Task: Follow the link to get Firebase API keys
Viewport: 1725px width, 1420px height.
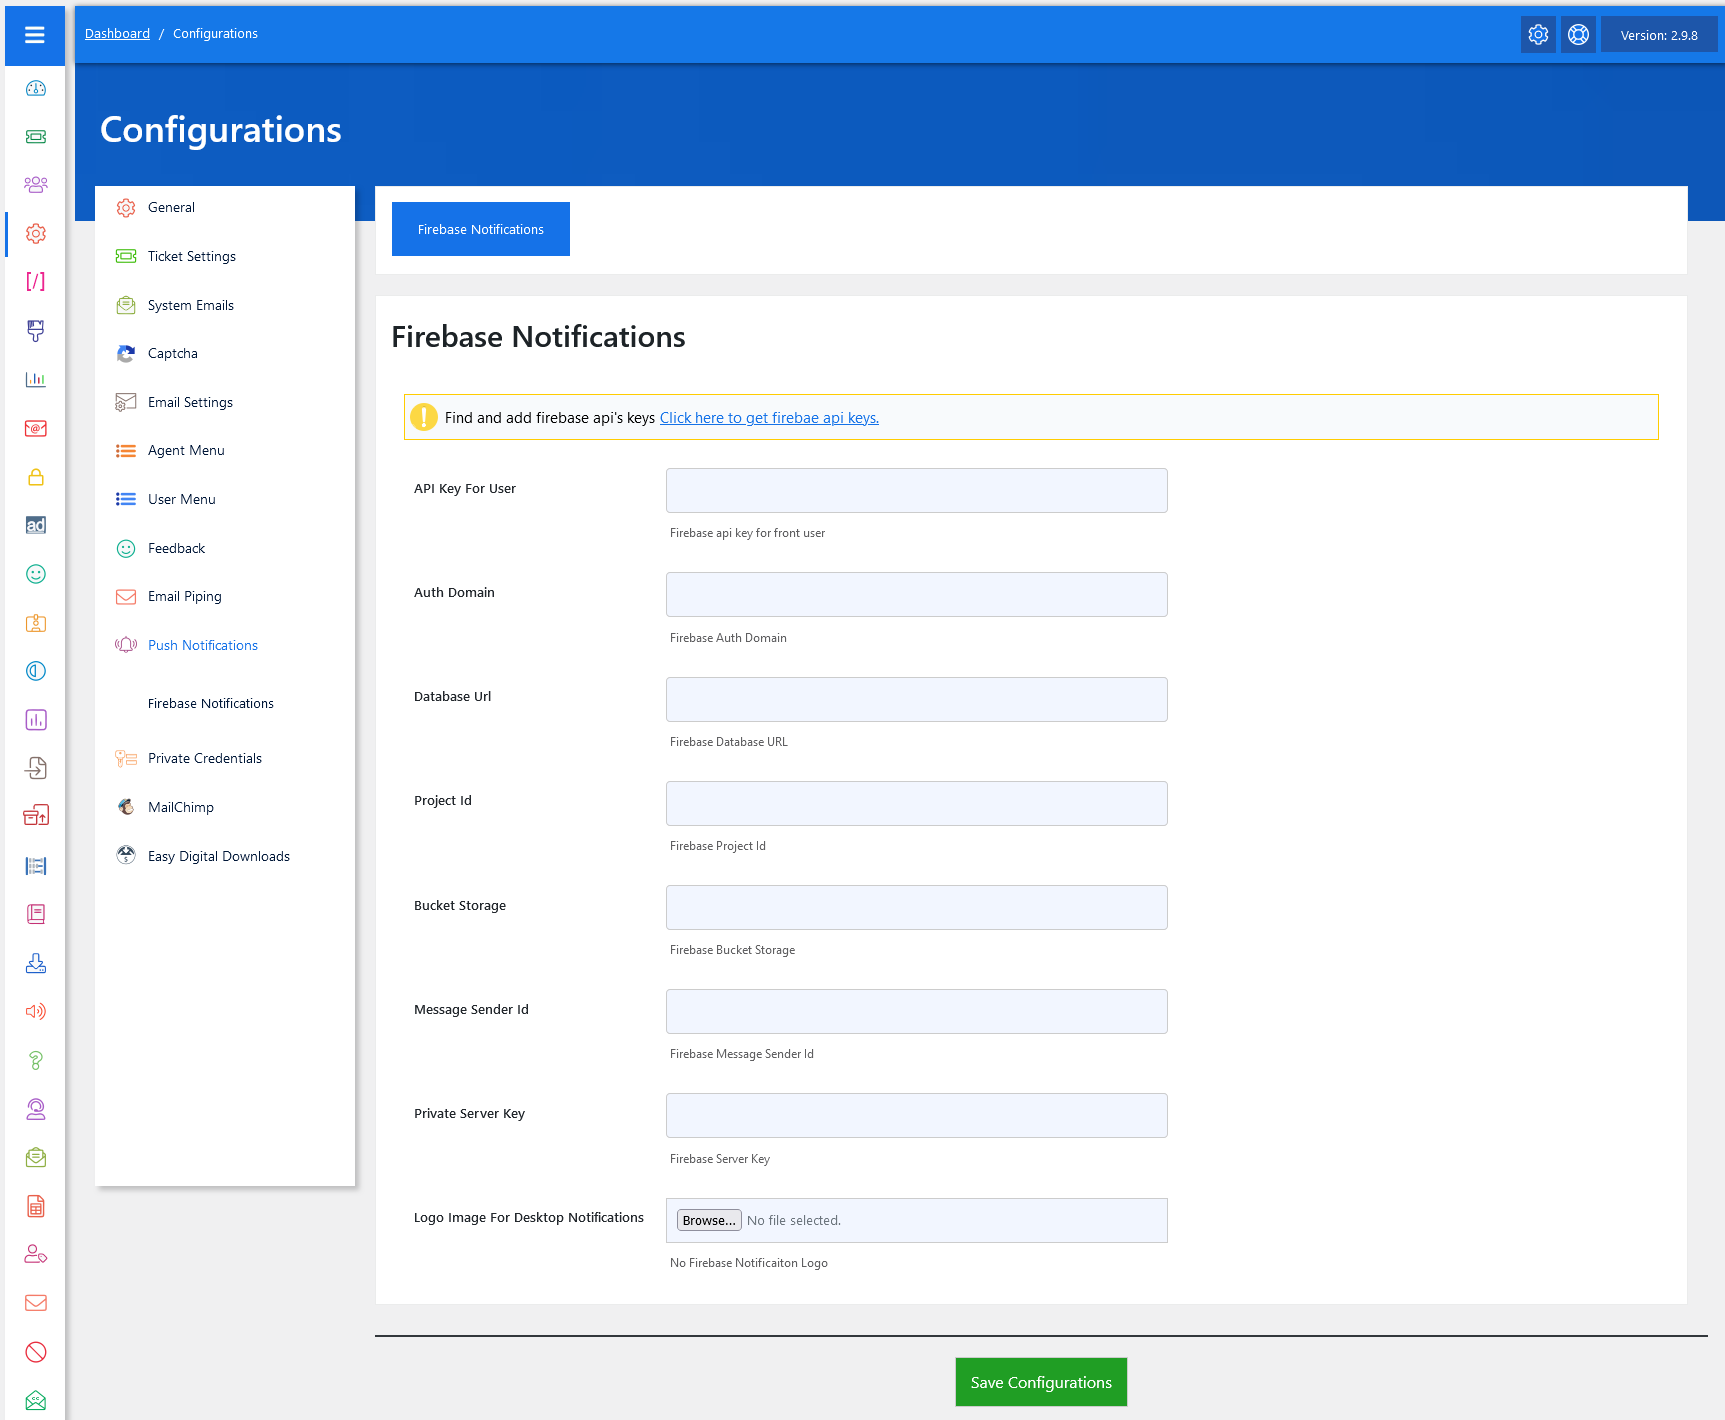Action: click(769, 418)
